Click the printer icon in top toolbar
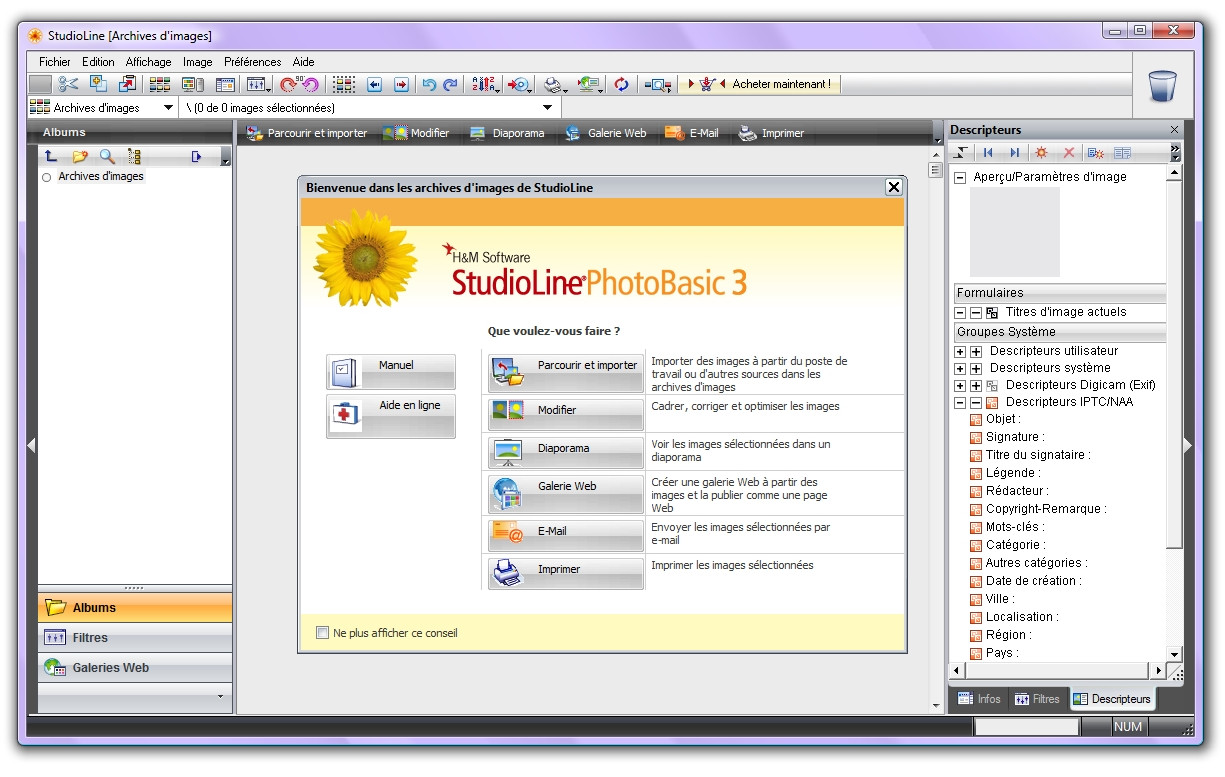Image resolution: width=1225 pixels, height=777 pixels. point(553,85)
